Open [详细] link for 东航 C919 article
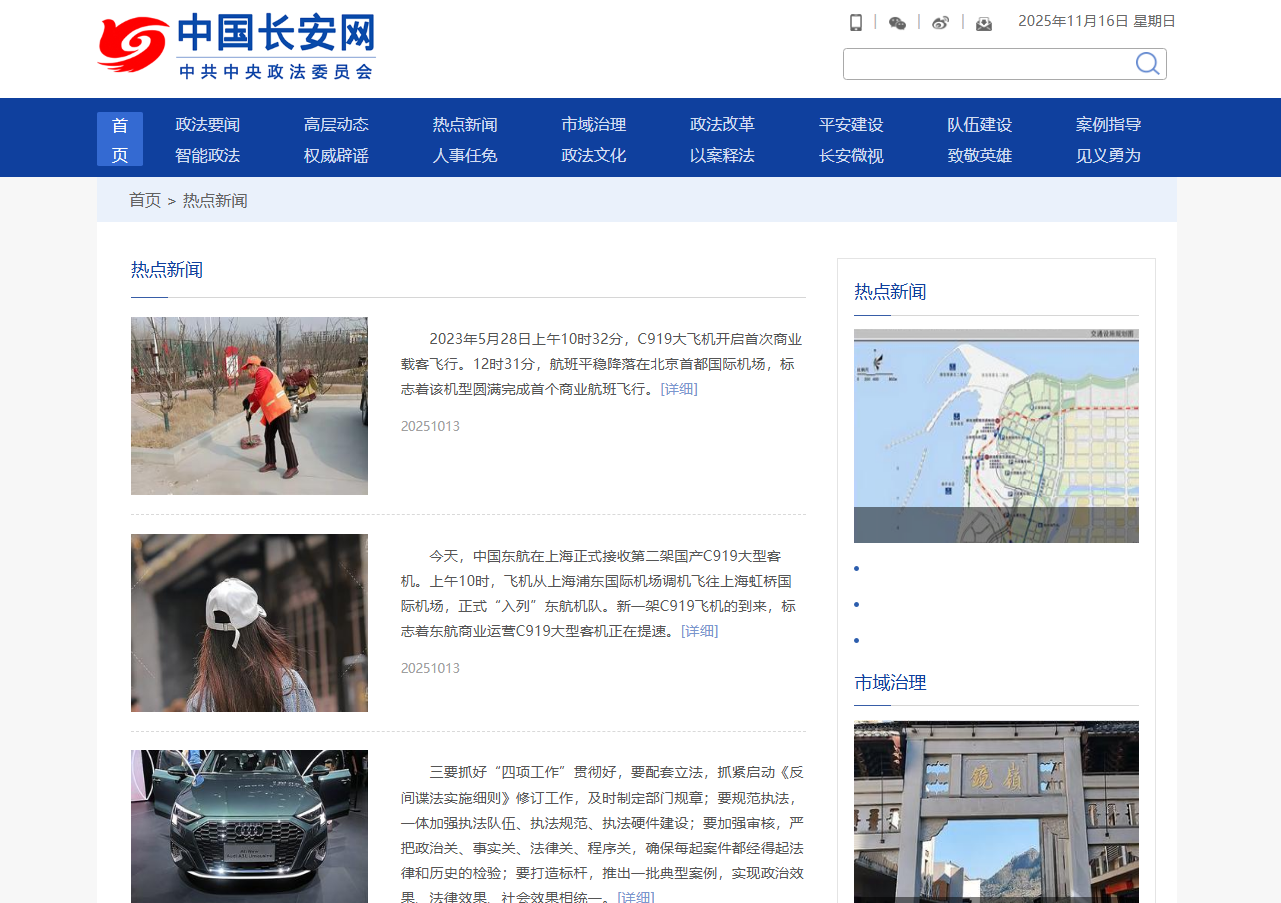This screenshot has height=903, width=1281. [699, 631]
